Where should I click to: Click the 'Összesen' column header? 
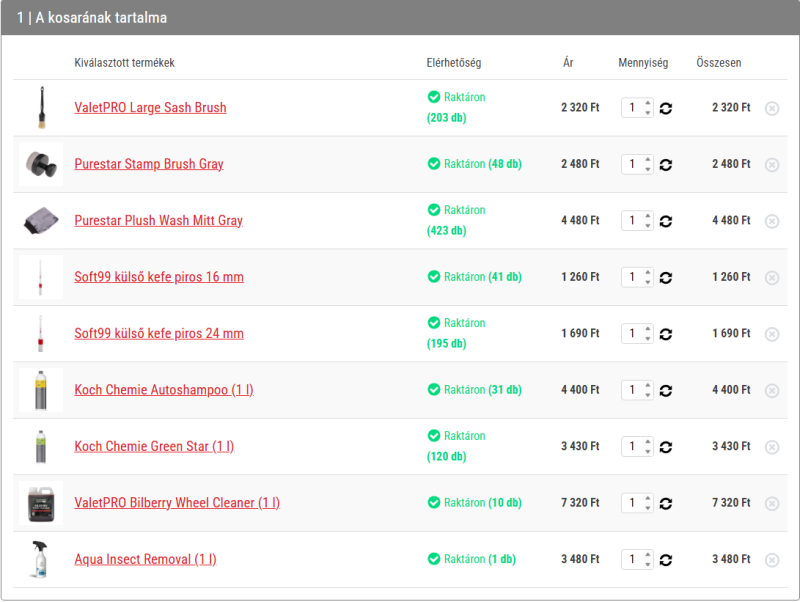click(718, 63)
